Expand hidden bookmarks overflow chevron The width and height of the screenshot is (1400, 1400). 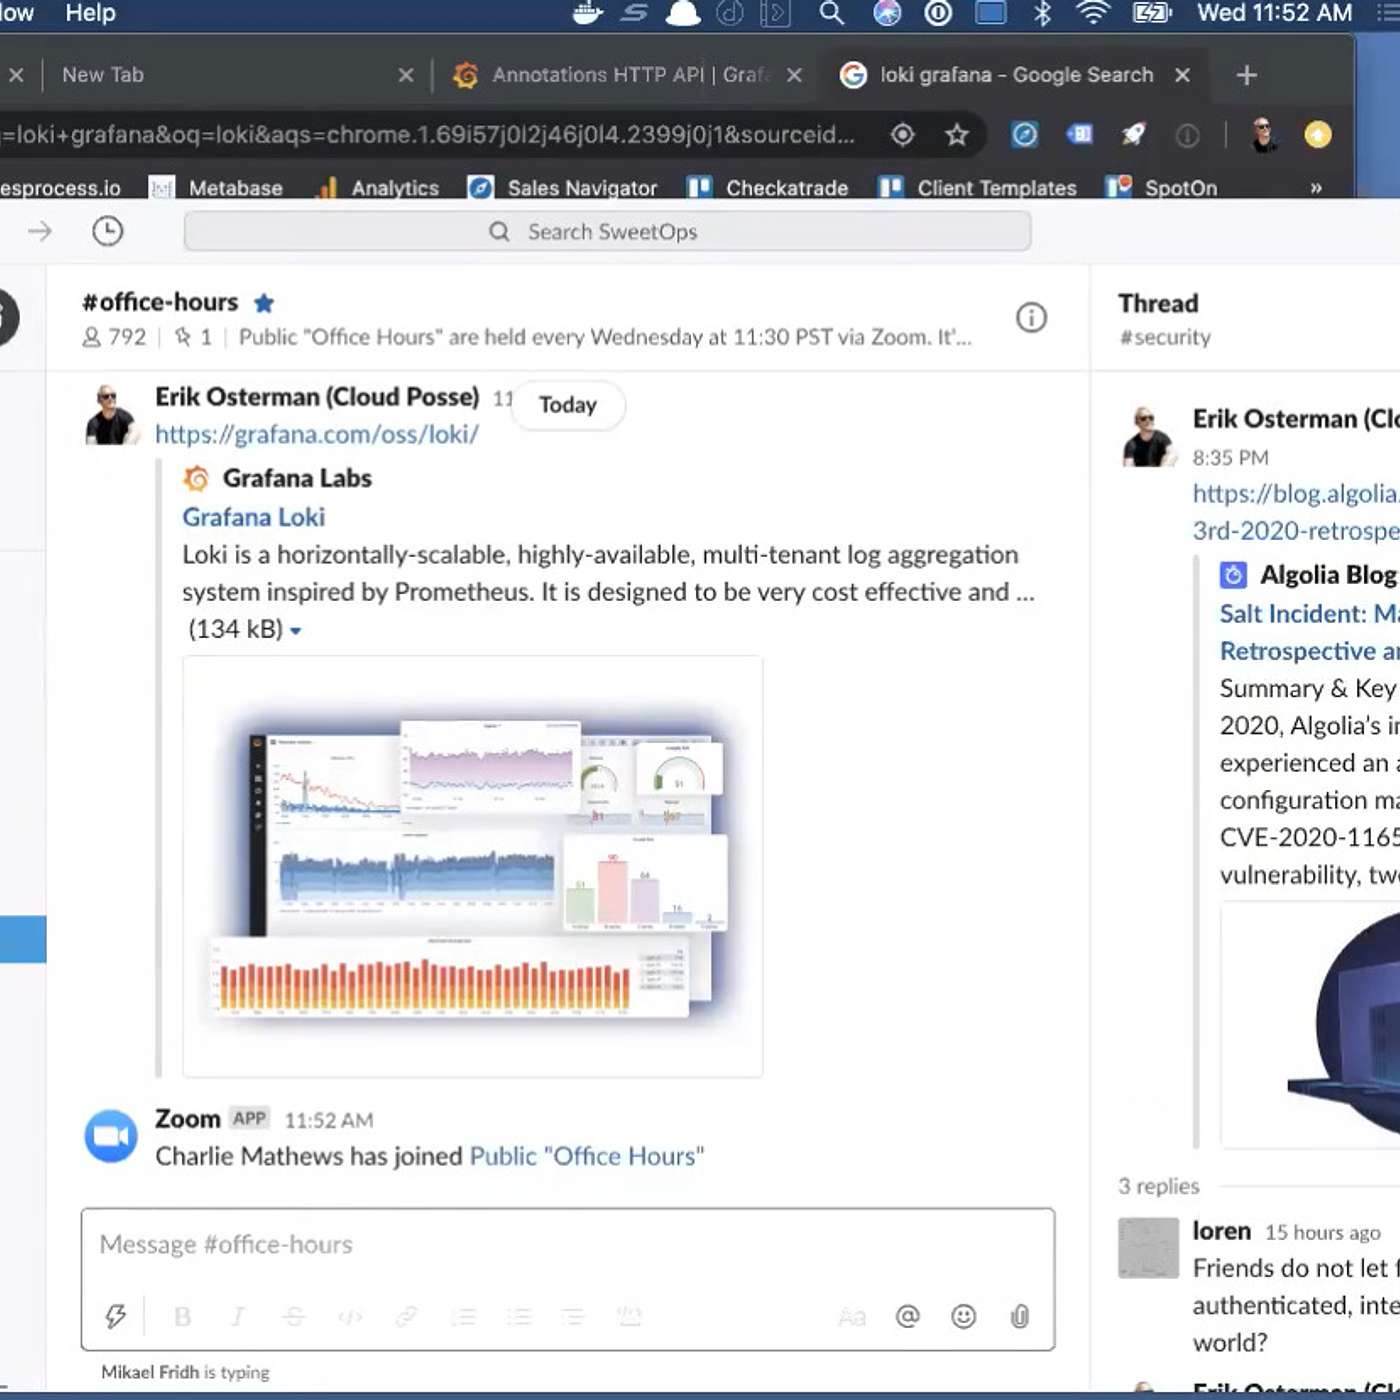coord(1316,188)
